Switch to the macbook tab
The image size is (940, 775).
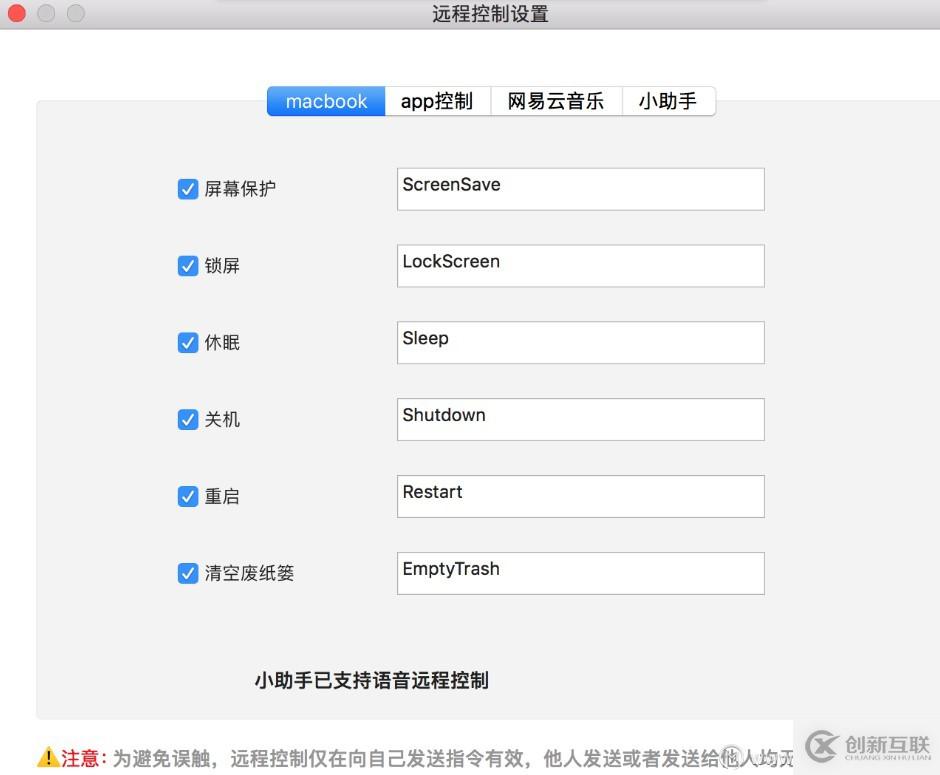pos(325,101)
